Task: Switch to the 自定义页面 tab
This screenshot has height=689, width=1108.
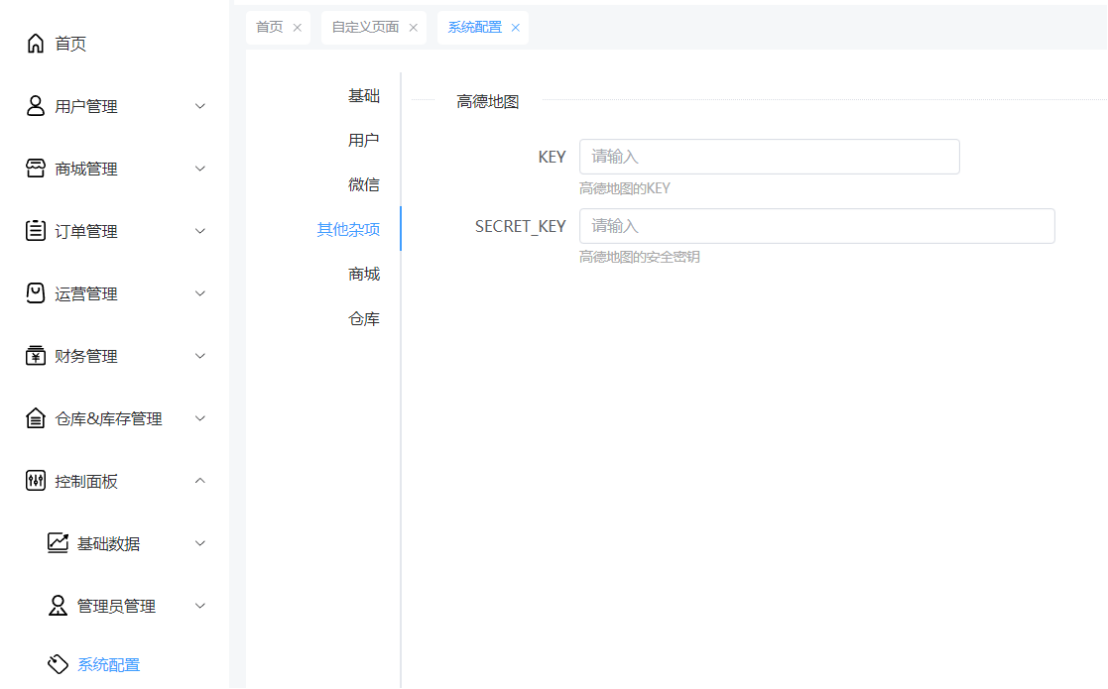Action: click(x=365, y=28)
